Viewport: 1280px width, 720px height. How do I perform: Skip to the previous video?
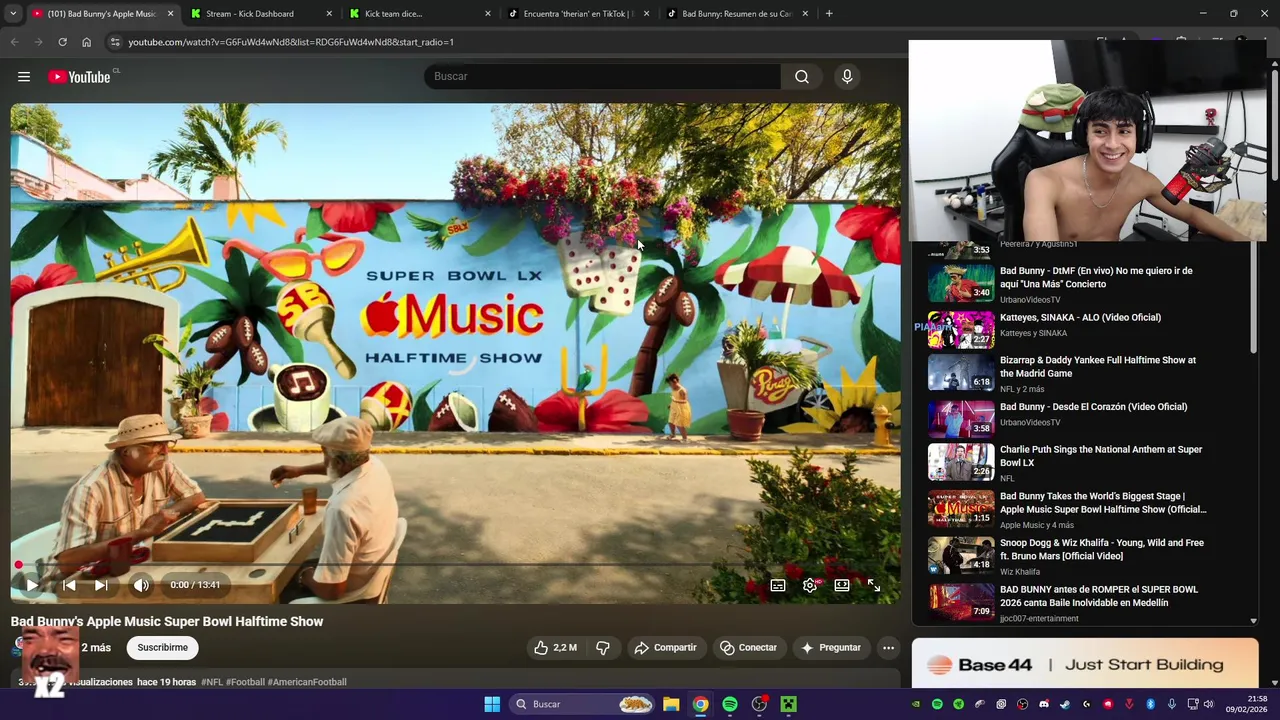tap(69, 585)
